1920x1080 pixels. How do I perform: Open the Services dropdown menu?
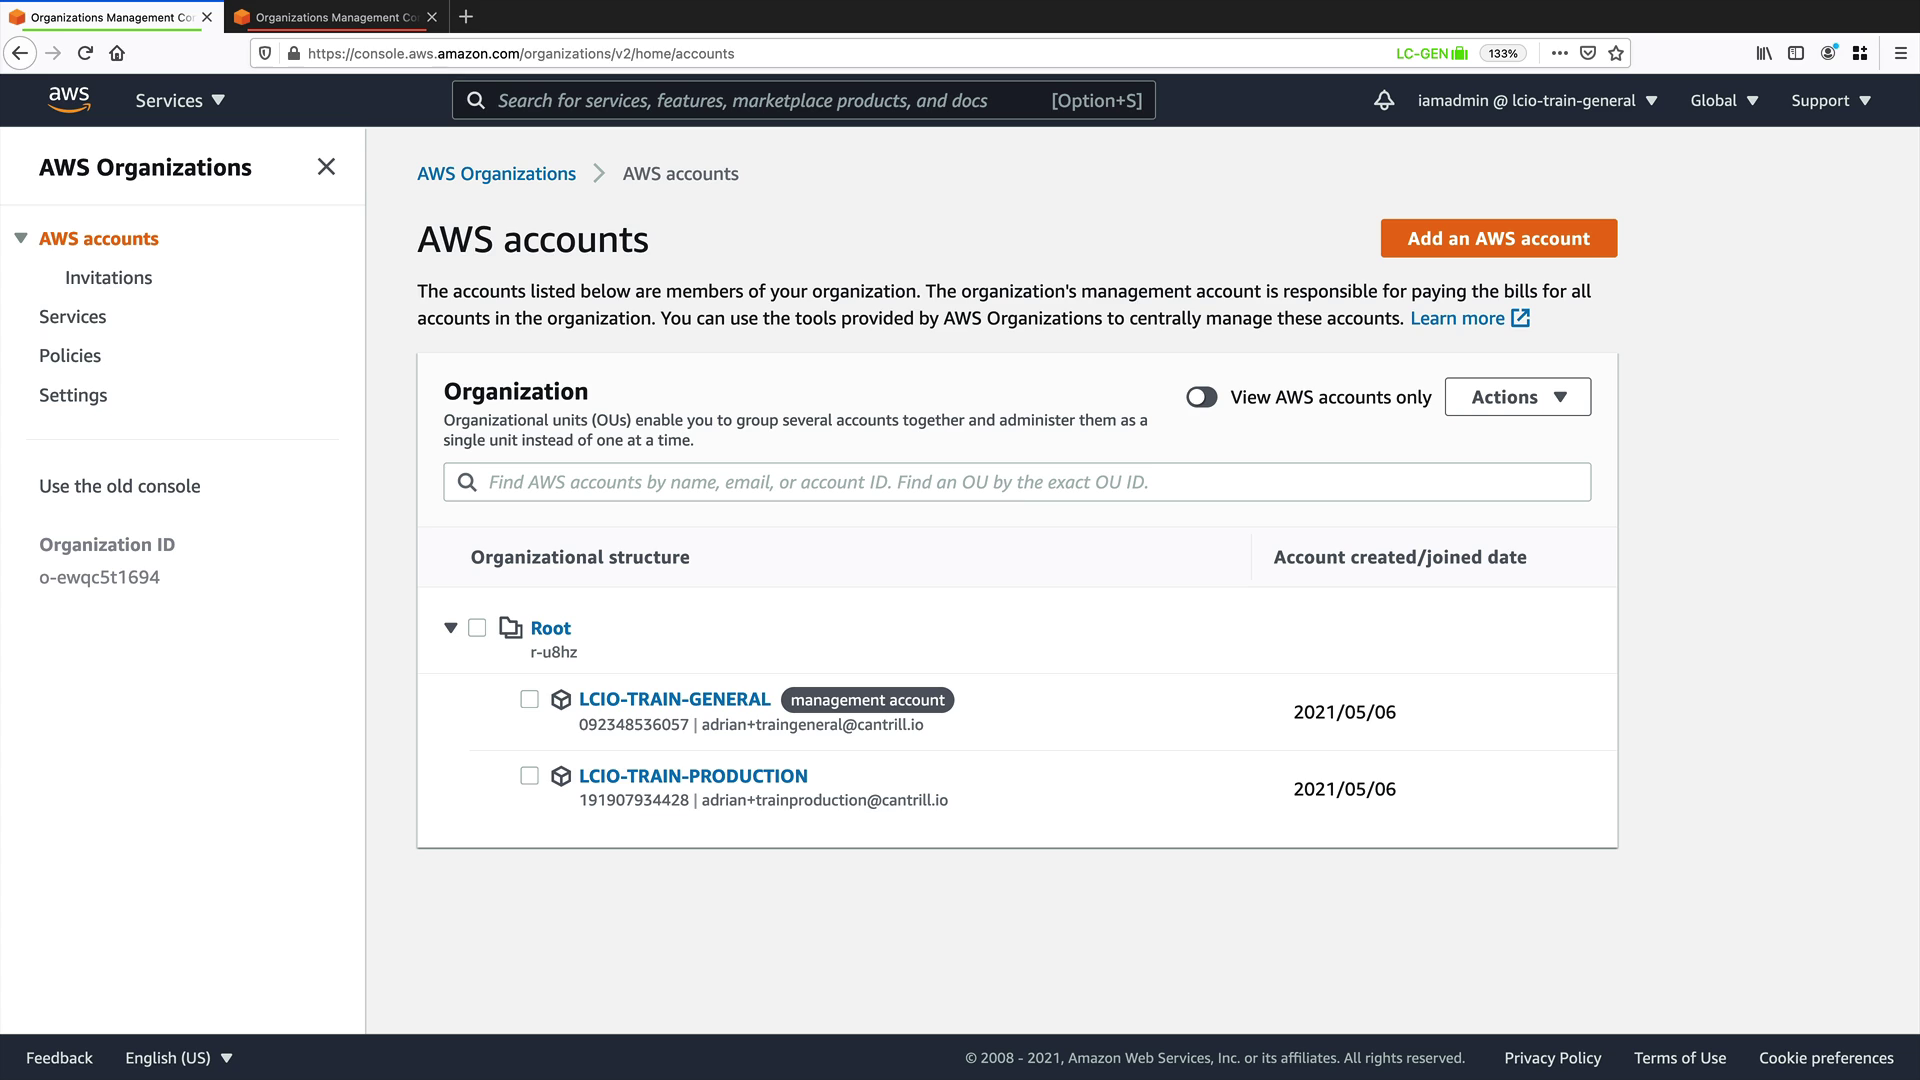pyautogui.click(x=180, y=100)
